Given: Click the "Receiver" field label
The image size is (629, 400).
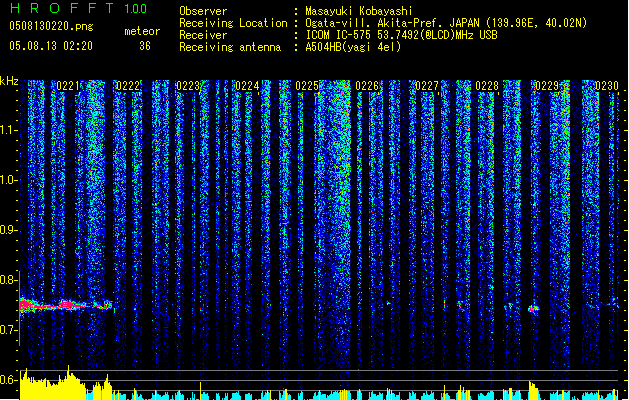Looking at the screenshot, I should [203, 35].
